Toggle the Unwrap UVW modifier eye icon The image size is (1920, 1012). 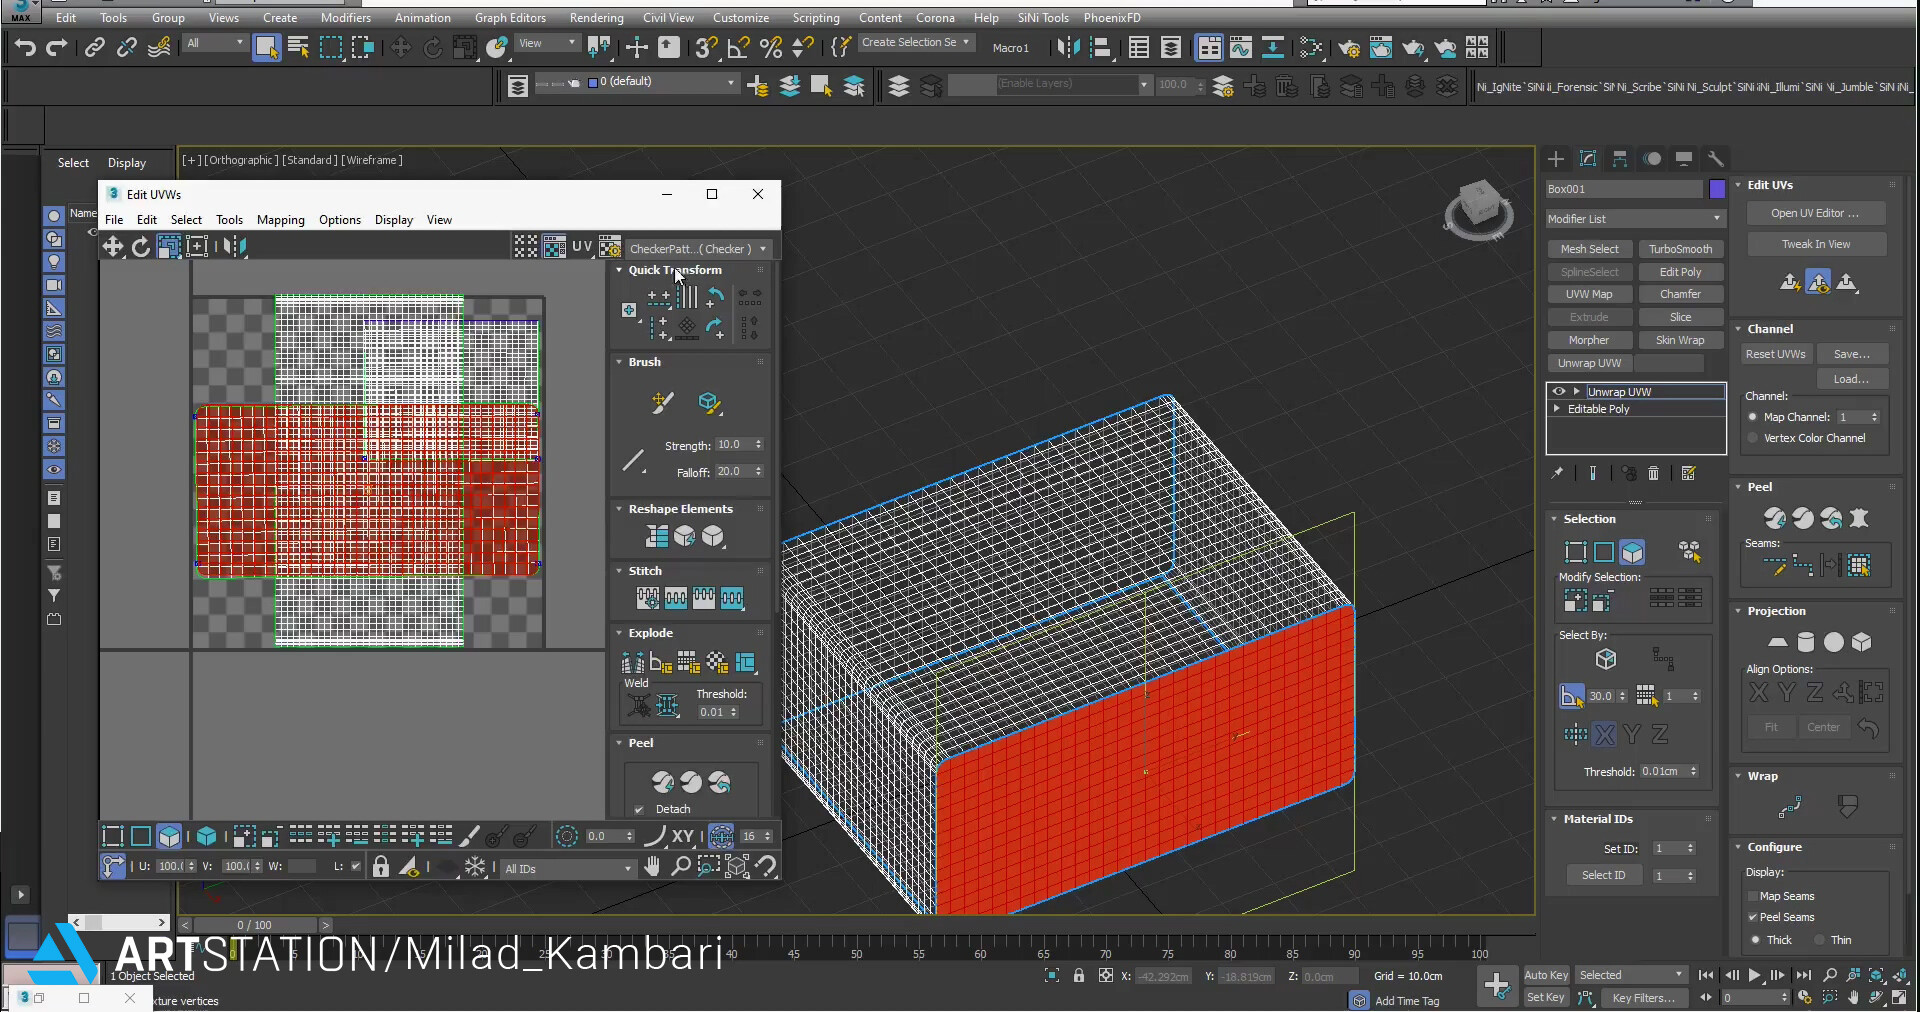[x=1559, y=392]
